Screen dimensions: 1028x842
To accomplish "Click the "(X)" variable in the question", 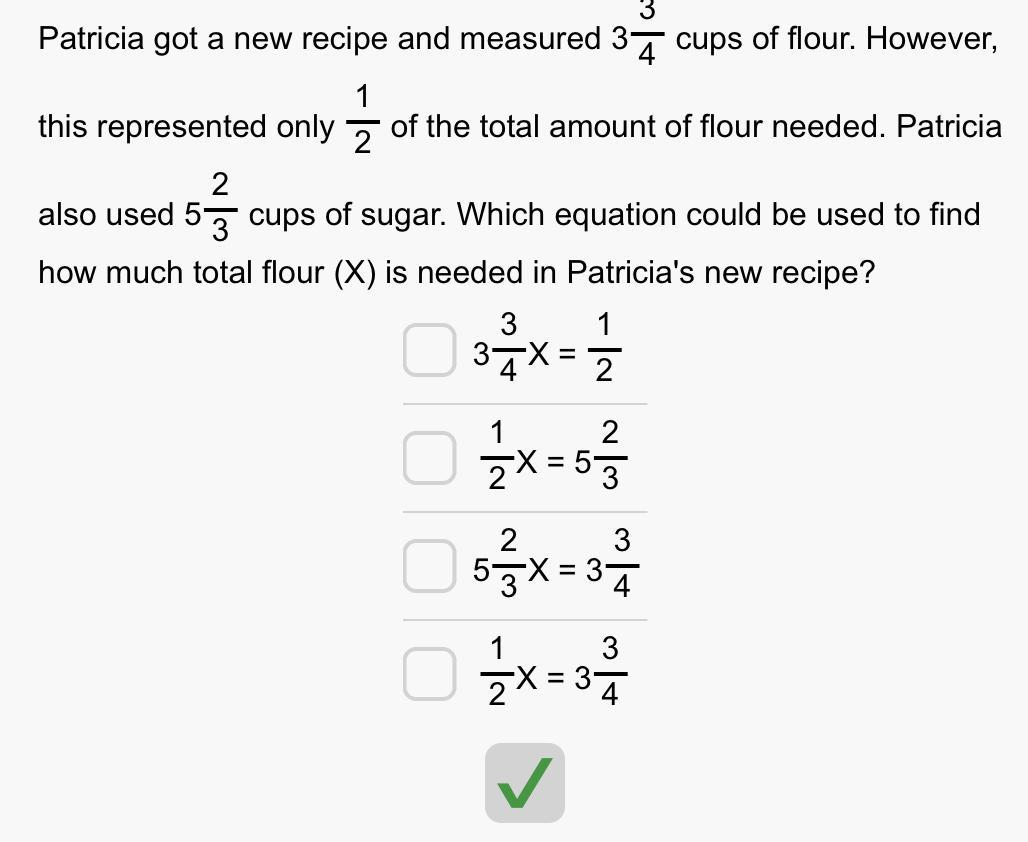I will click(354, 272).
